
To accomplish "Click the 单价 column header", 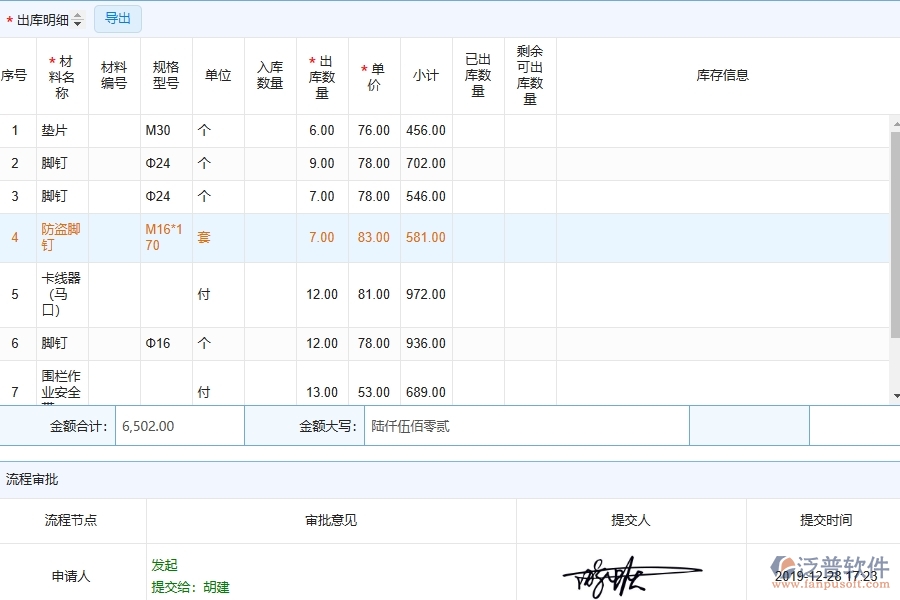I will pyautogui.click(x=373, y=74).
